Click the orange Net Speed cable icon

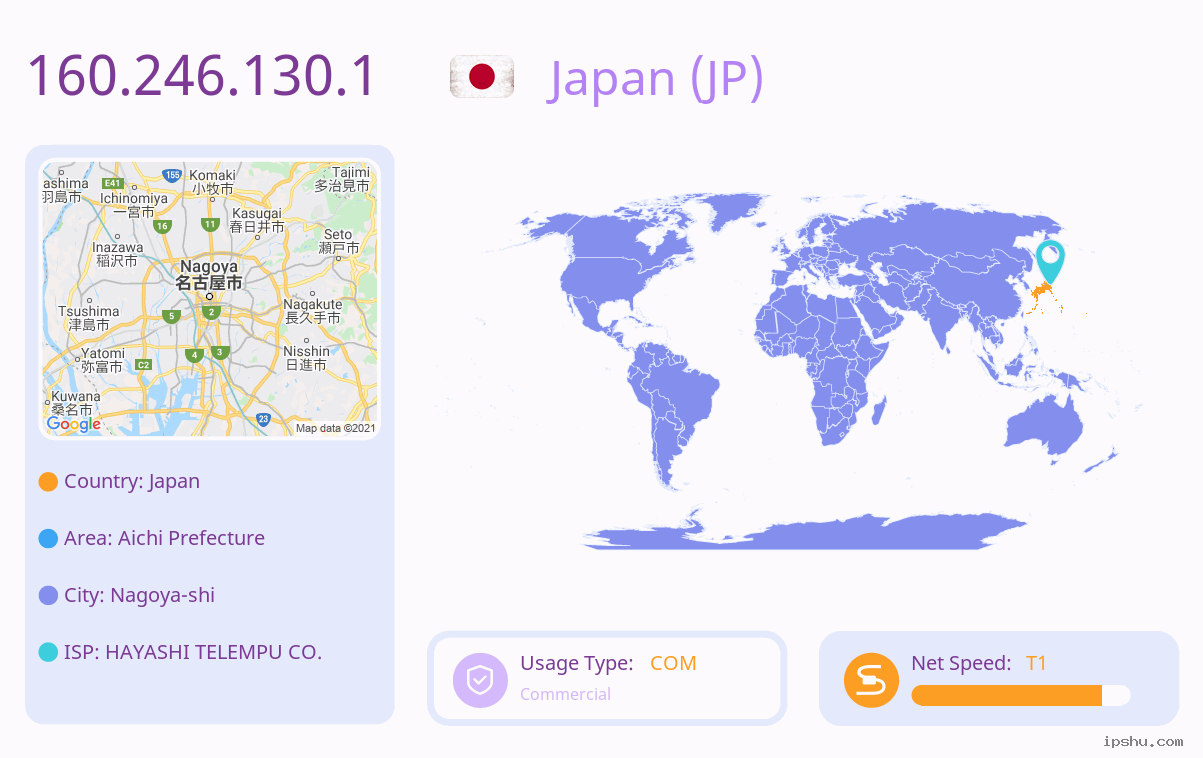[x=871, y=680]
